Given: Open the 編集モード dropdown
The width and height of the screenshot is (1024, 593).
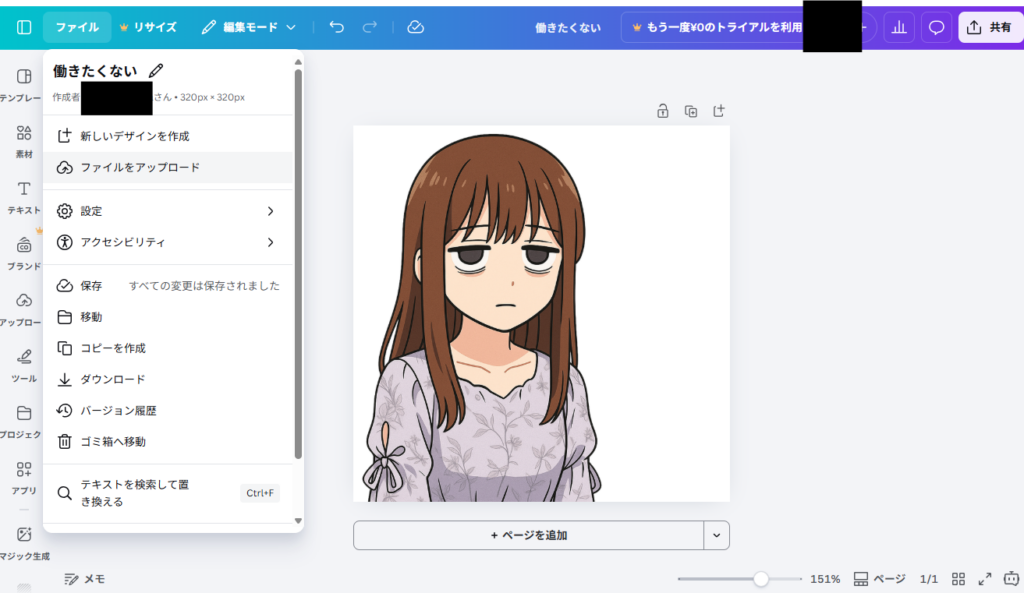Looking at the screenshot, I should [x=249, y=27].
